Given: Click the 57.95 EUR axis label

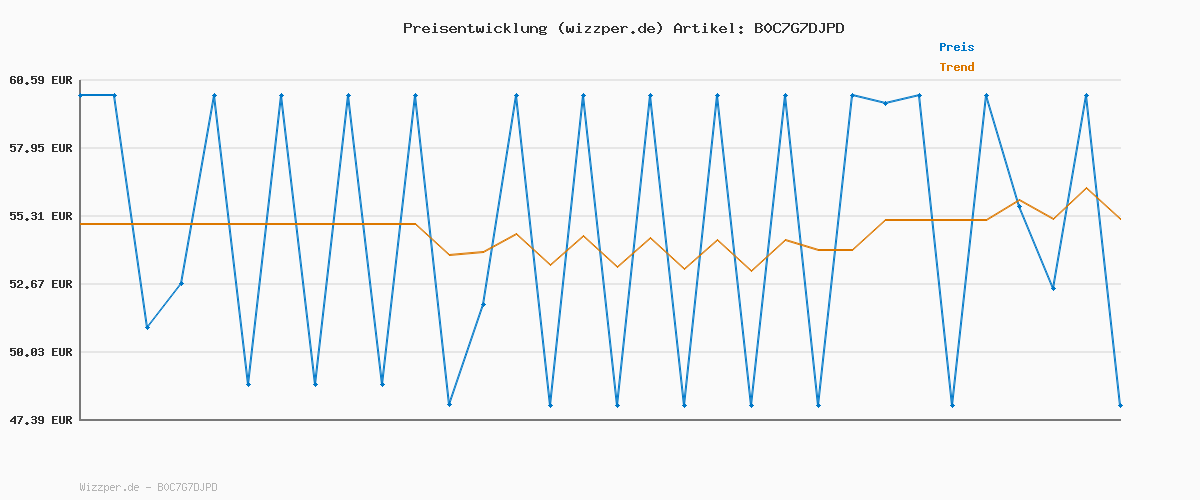Looking at the screenshot, I should pos(41,148).
